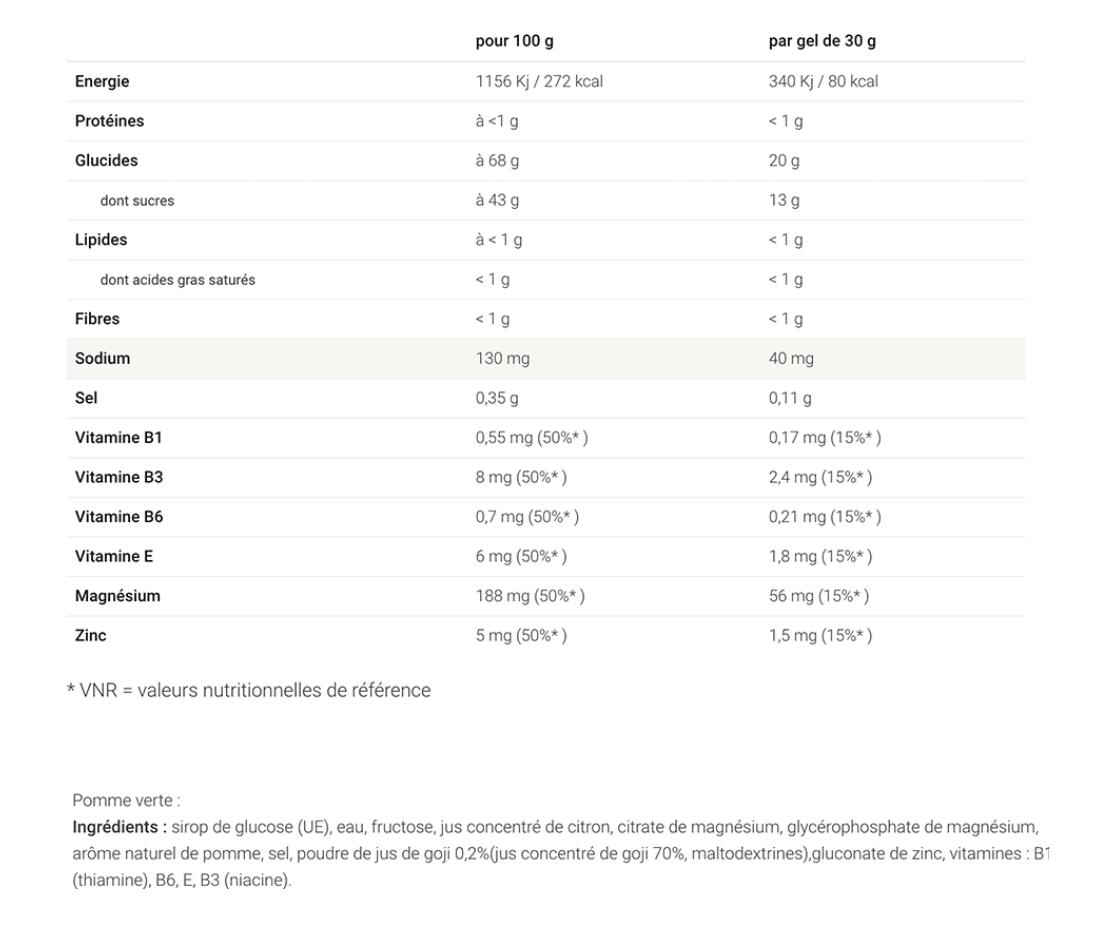Select the Vitamine B6 row label
1114x940 pixels.
pyautogui.click(x=118, y=517)
